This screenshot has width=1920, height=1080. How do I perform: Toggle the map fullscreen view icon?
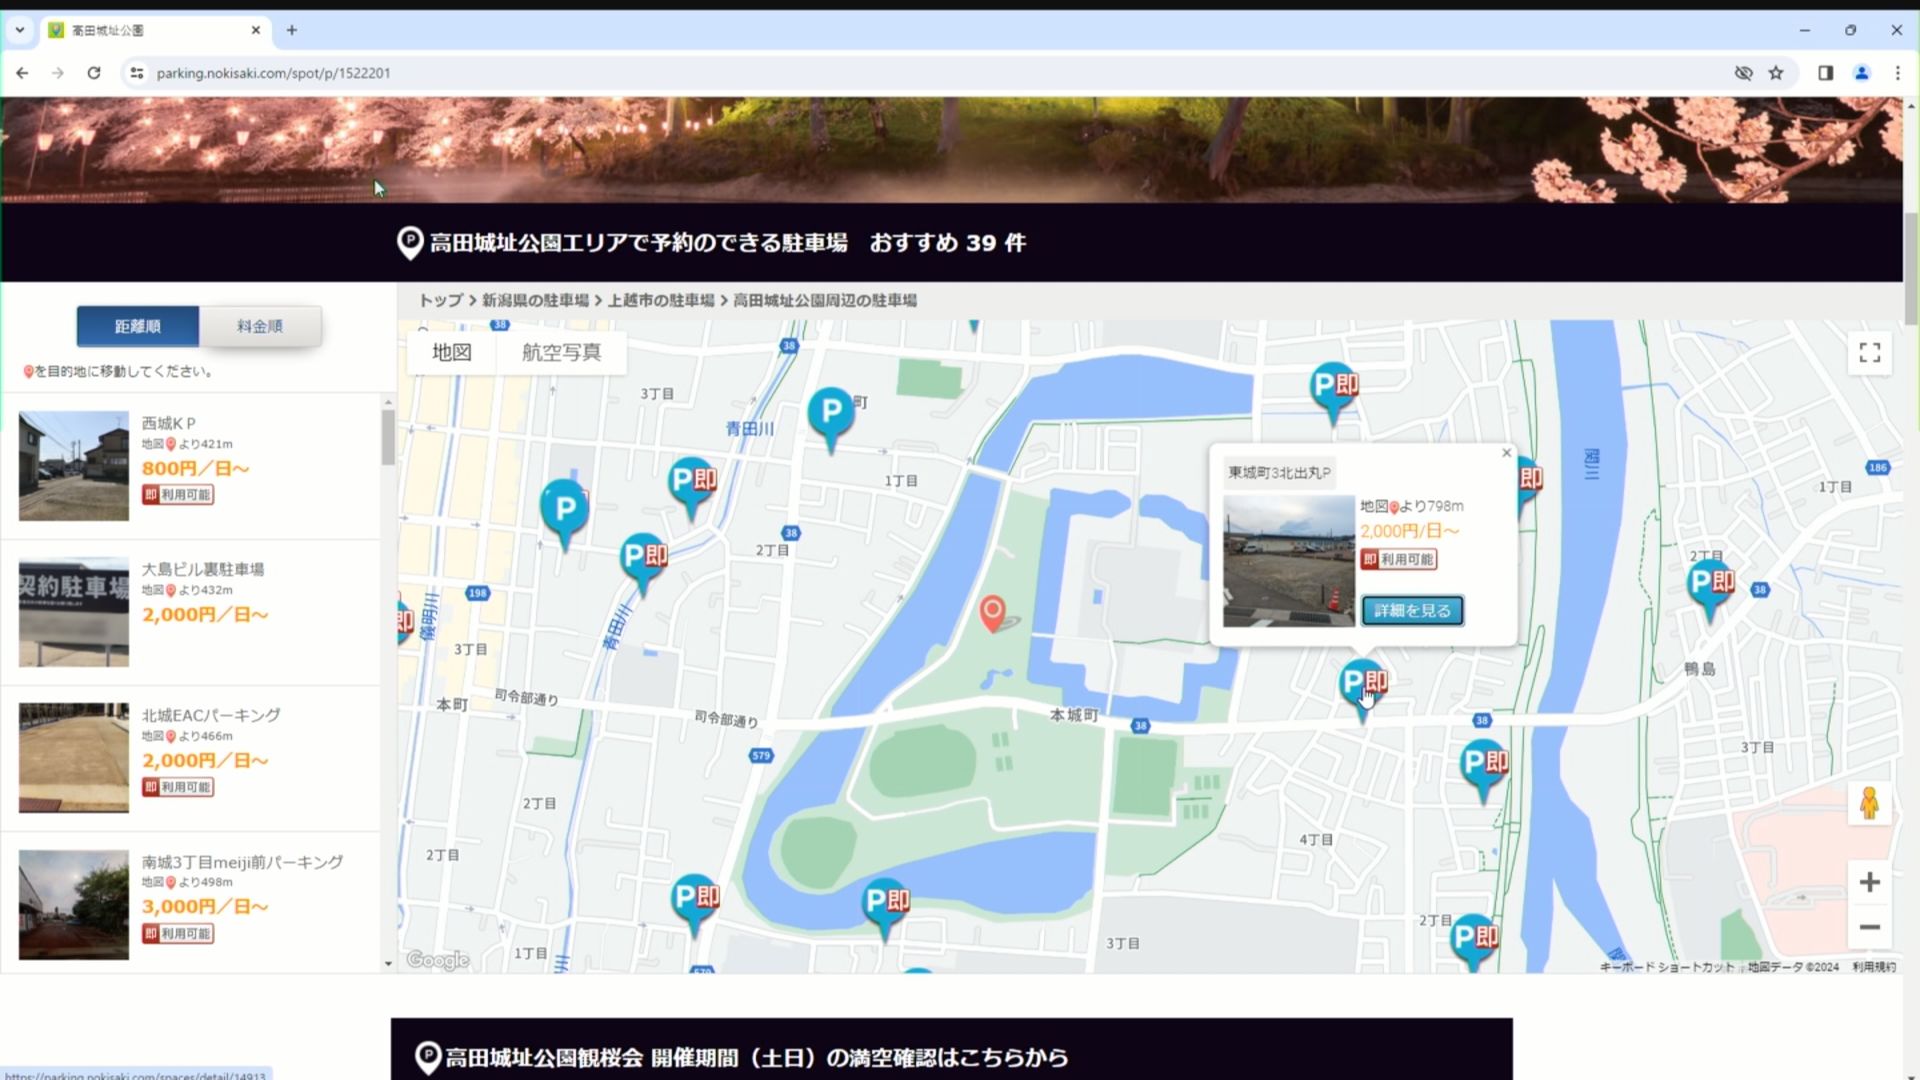click(1869, 352)
